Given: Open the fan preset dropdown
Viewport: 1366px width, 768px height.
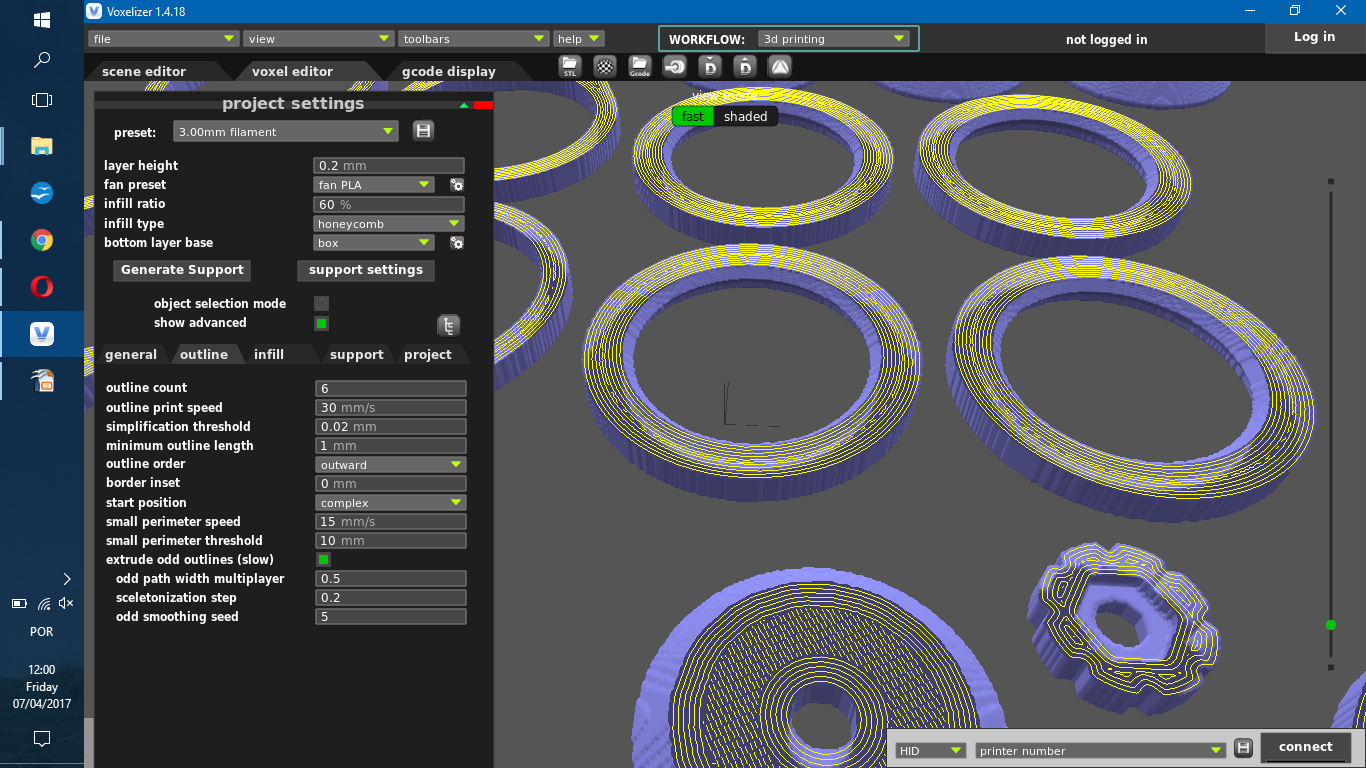Looking at the screenshot, I should pos(373,185).
